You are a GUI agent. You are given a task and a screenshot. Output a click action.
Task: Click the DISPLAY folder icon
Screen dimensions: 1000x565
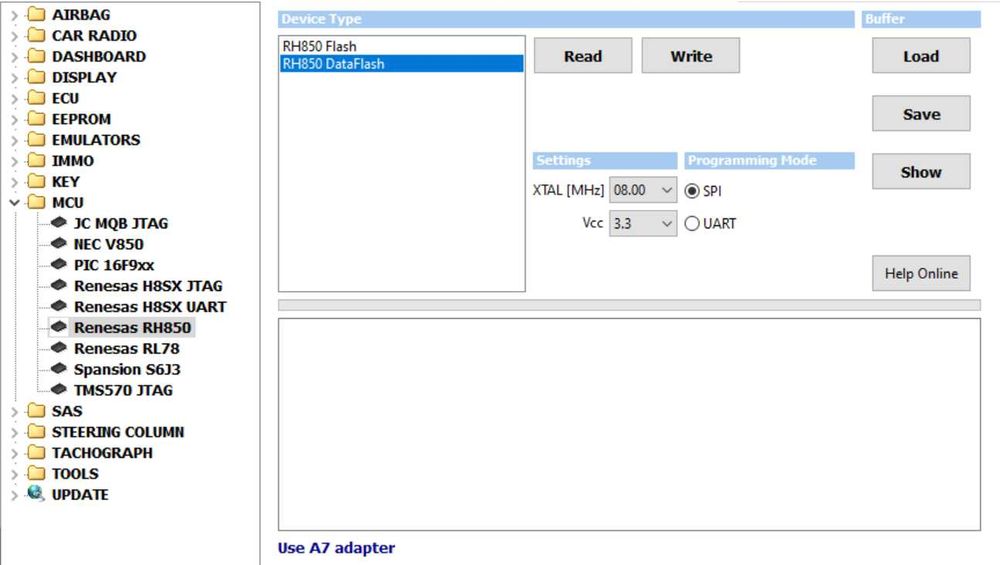point(36,77)
